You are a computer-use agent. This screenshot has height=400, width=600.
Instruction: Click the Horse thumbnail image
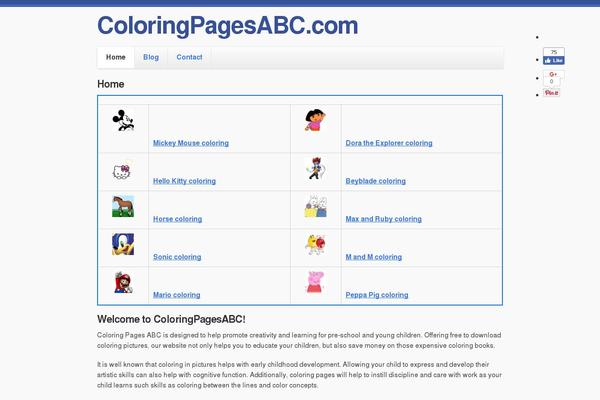click(x=123, y=206)
